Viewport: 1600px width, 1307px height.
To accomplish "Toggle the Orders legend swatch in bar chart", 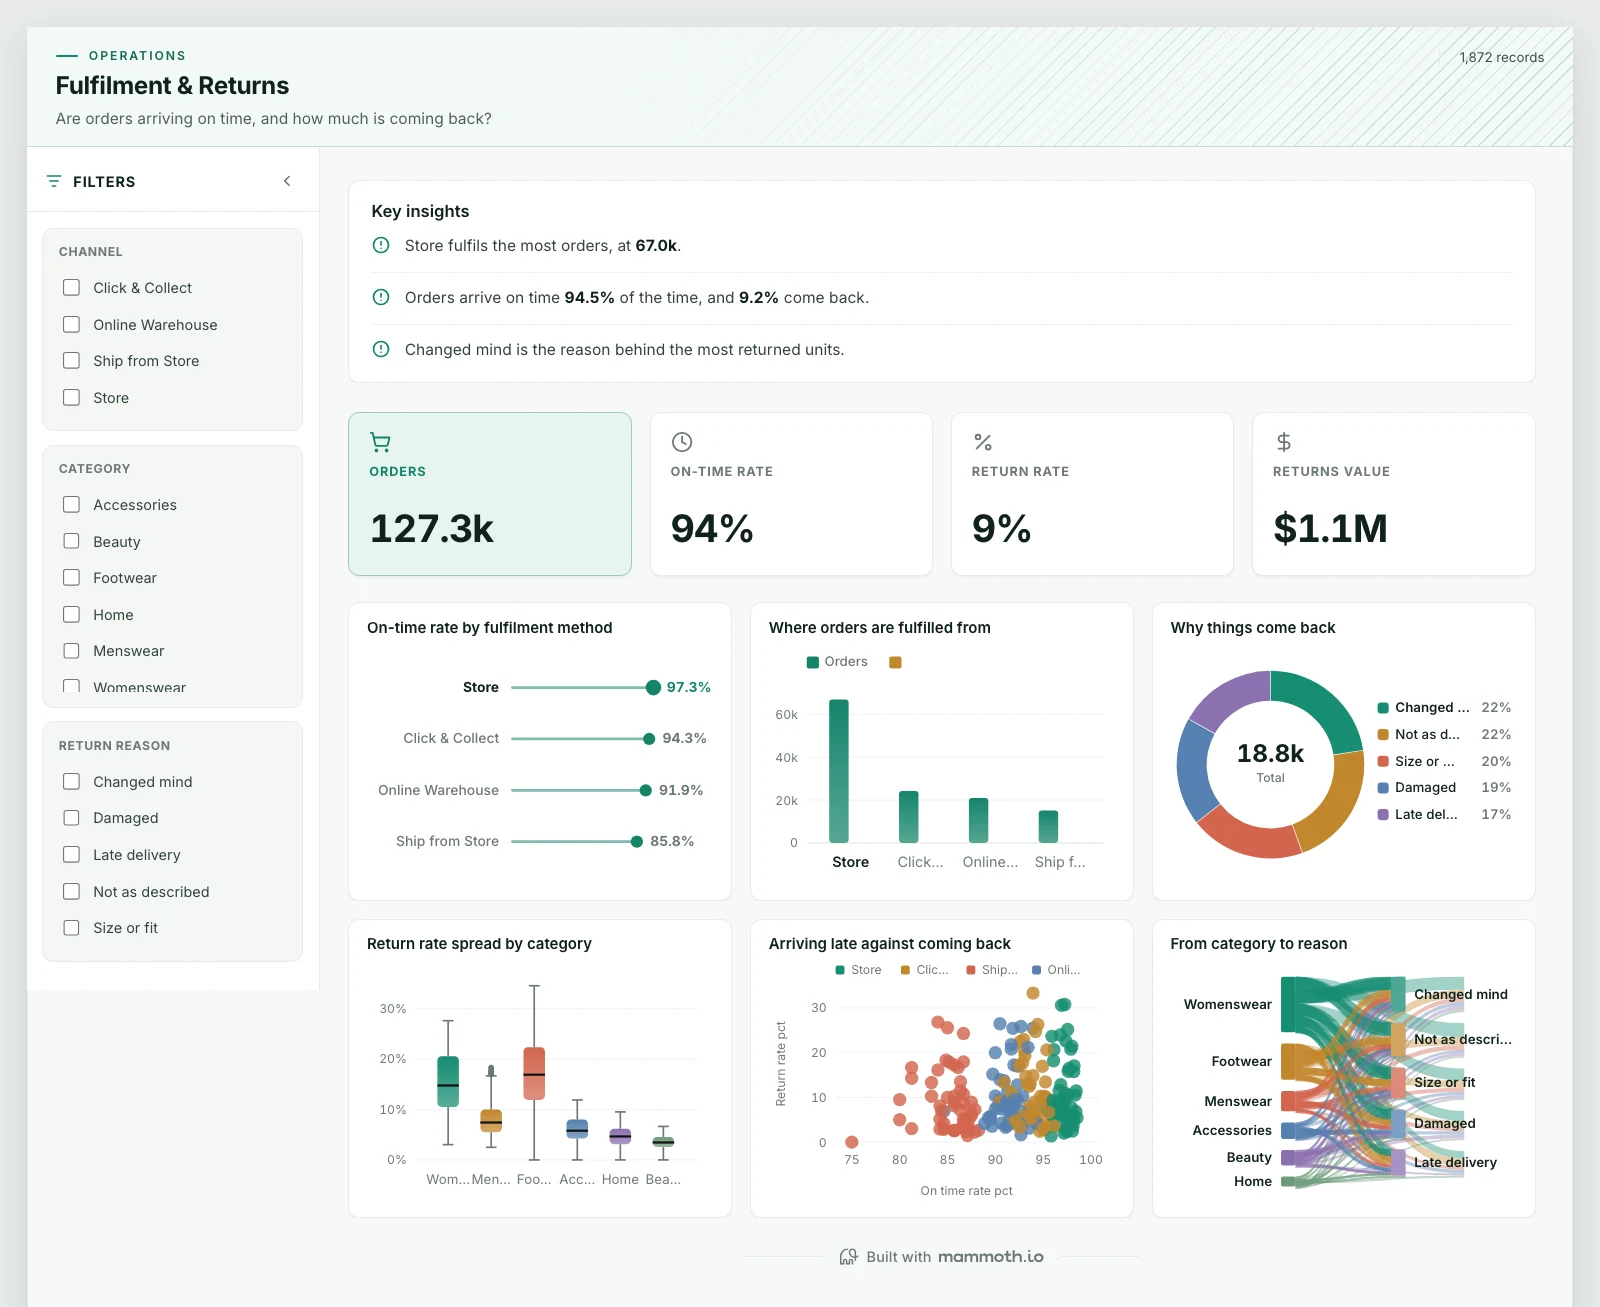I will coord(813,662).
